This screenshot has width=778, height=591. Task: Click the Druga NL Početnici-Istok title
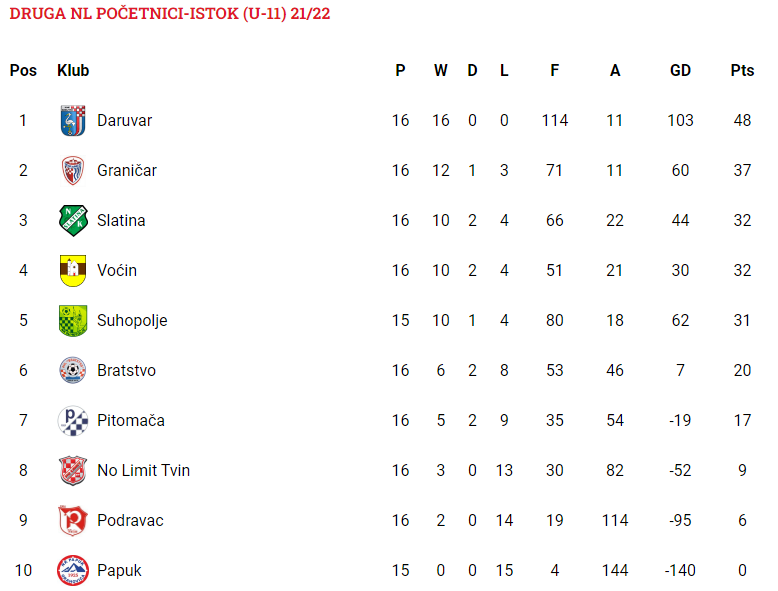click(x=170, y=14)
